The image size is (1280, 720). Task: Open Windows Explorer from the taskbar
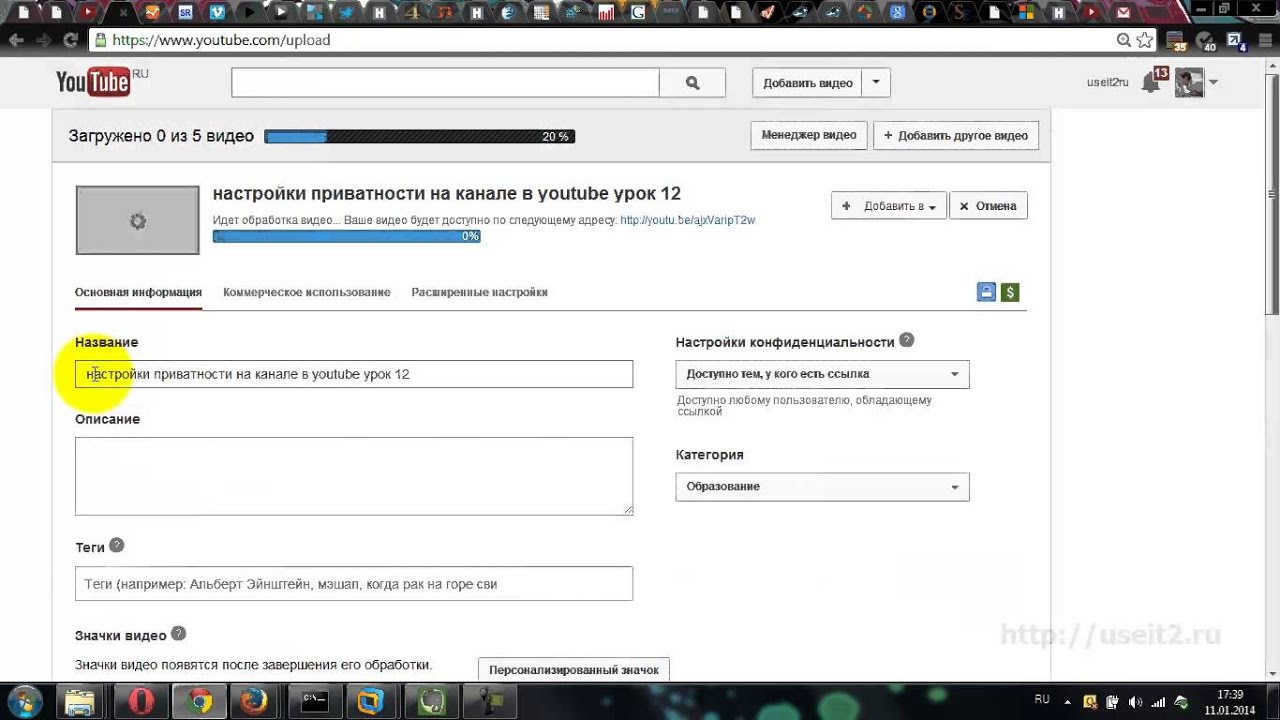tap(80, 702)
